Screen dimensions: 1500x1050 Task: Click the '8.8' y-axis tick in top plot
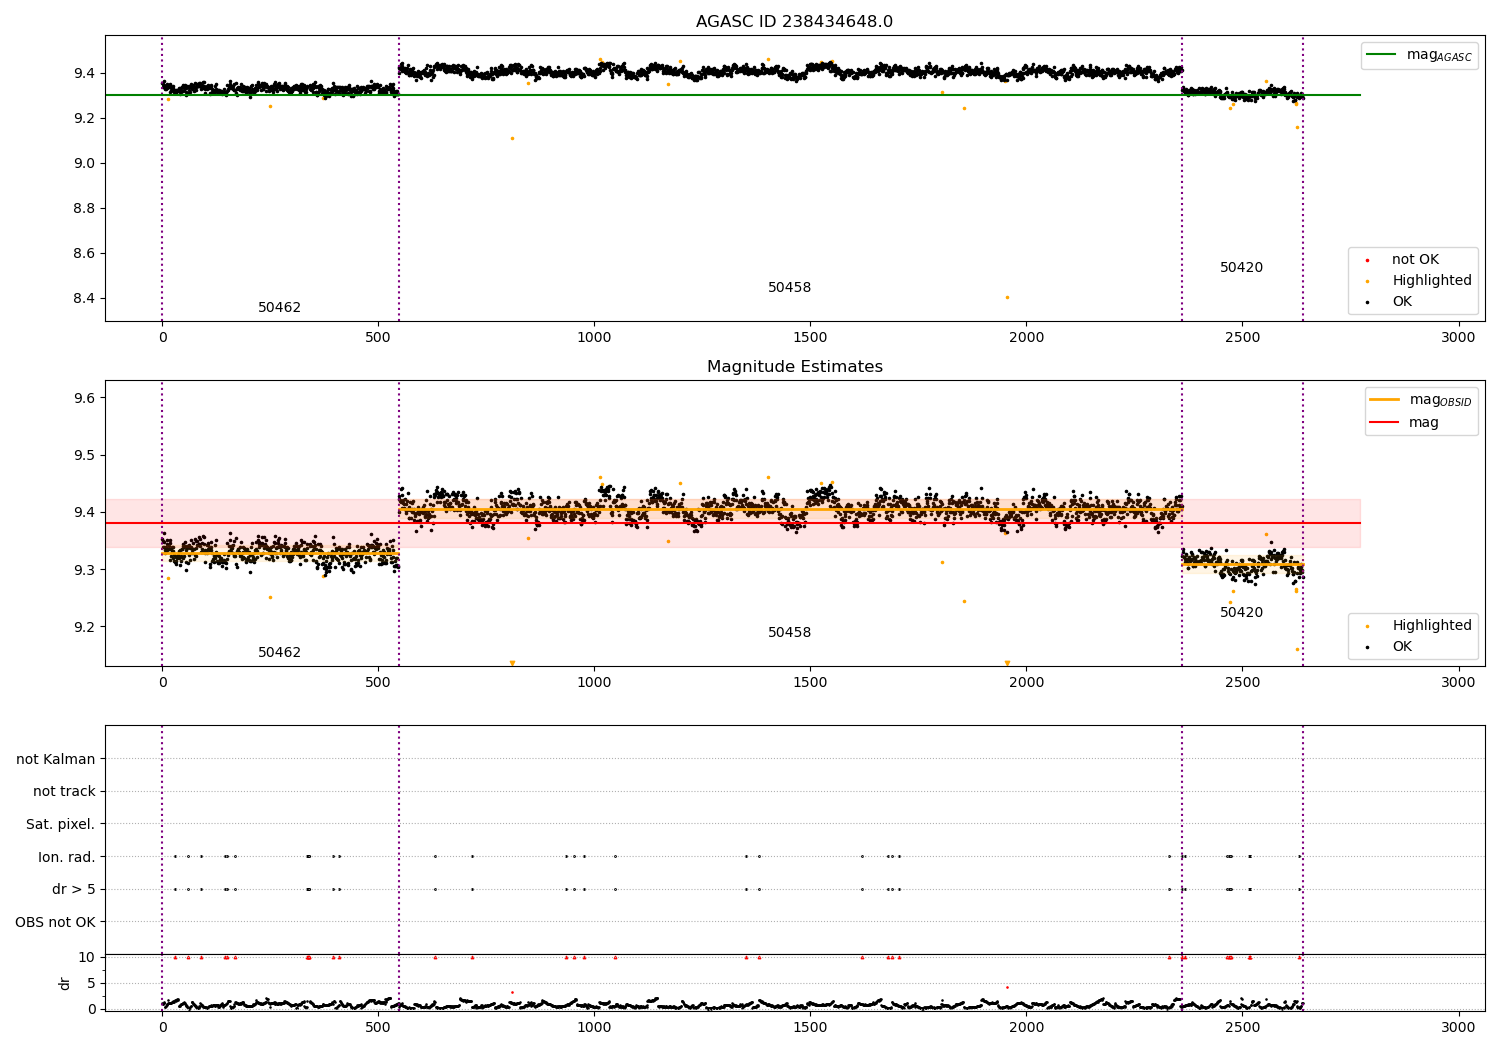(x=83, y=209)
